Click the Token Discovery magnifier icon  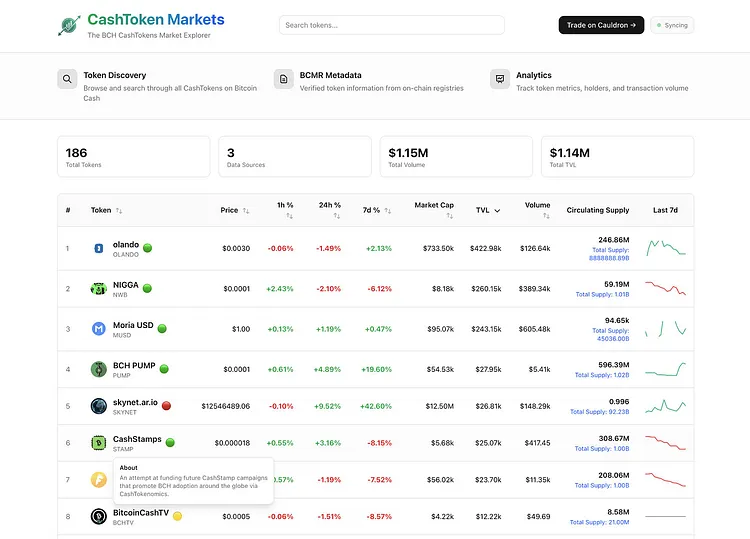pos(67,79)
